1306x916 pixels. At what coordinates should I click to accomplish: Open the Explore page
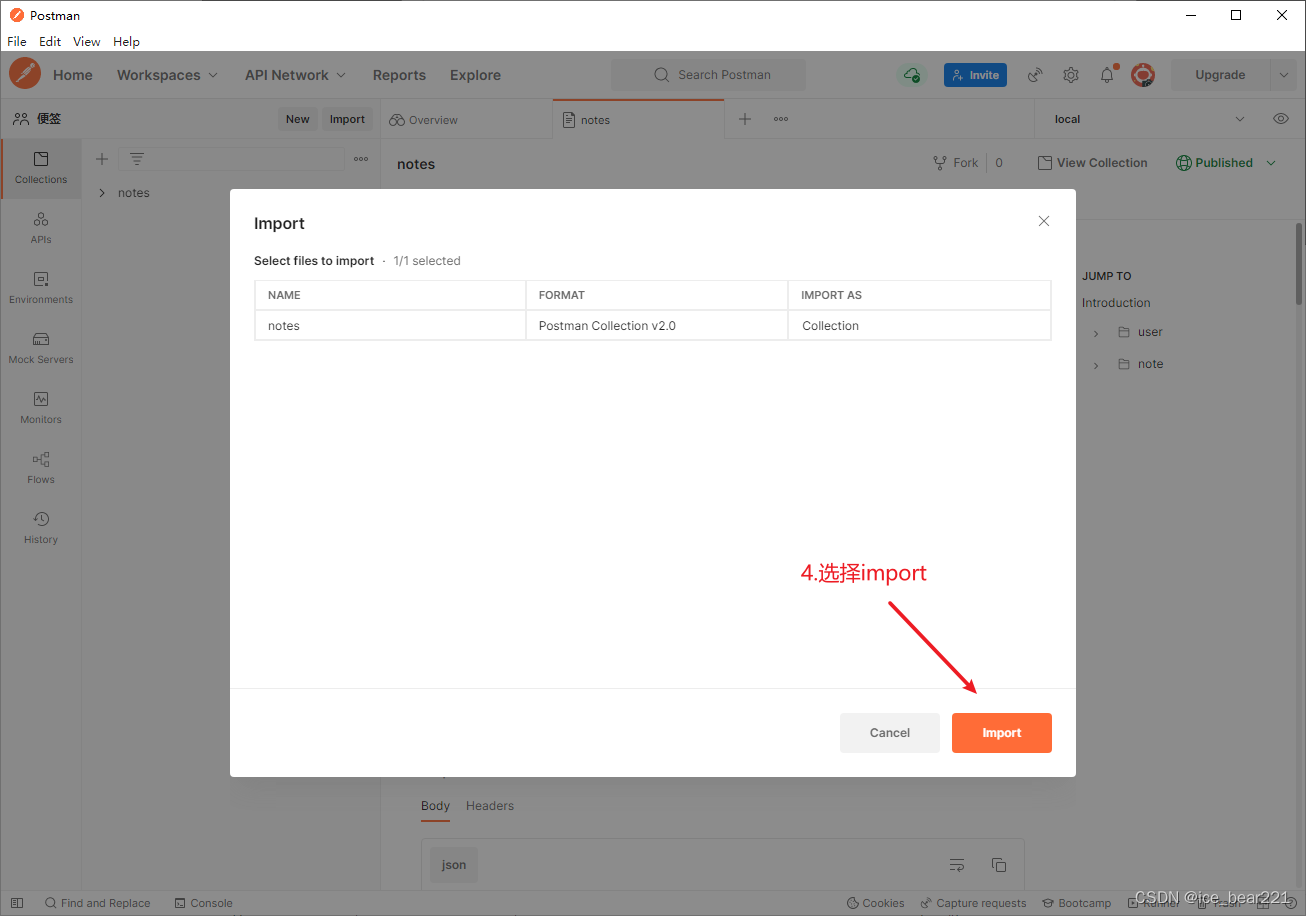coord(475,75)
